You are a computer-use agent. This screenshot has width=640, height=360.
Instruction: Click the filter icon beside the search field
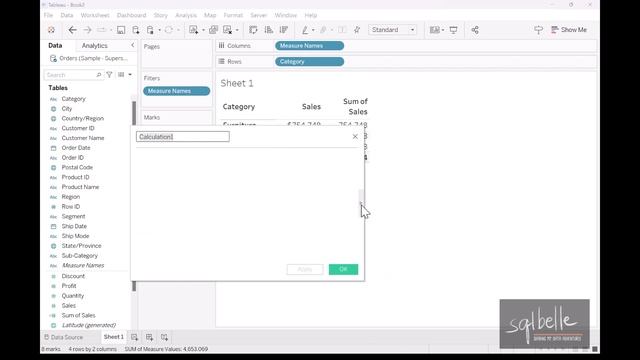[x=109, y=75]
